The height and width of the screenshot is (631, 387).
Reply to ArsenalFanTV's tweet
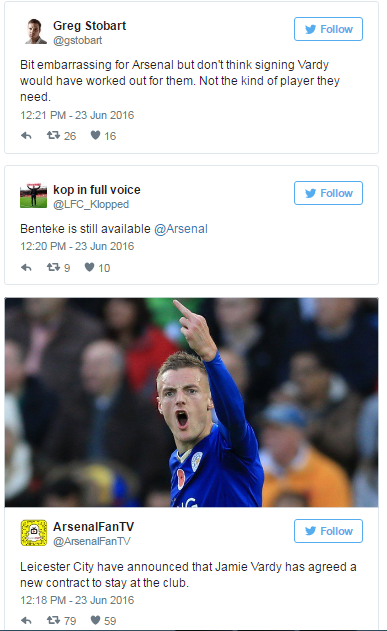point(26,620)
